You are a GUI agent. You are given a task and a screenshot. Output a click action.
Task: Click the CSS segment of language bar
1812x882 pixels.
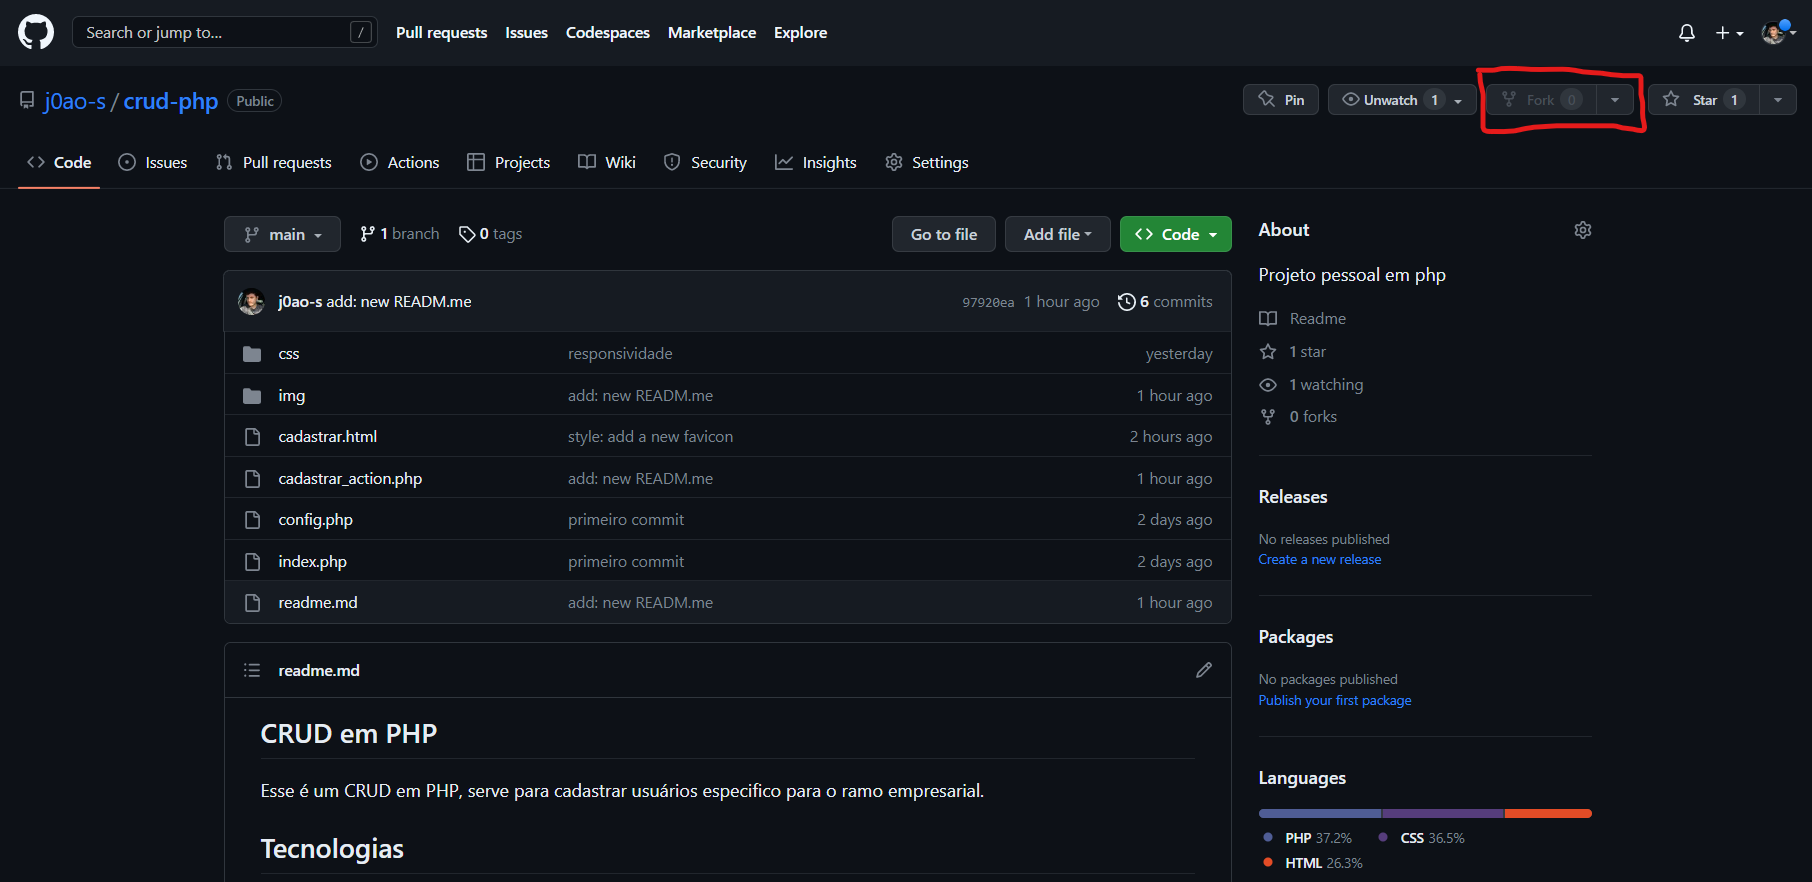(x=1443, y=814)
